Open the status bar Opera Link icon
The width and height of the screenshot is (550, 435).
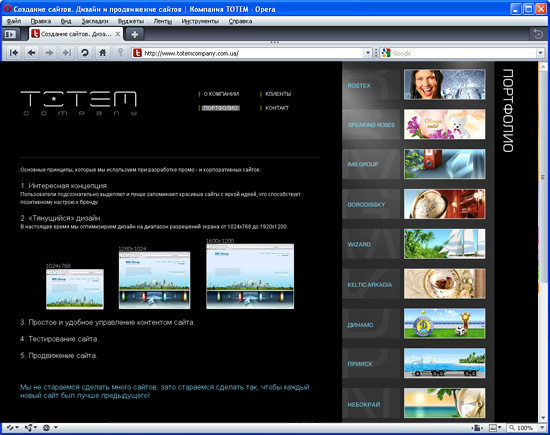pyautogui.click(x=11, y=428)
